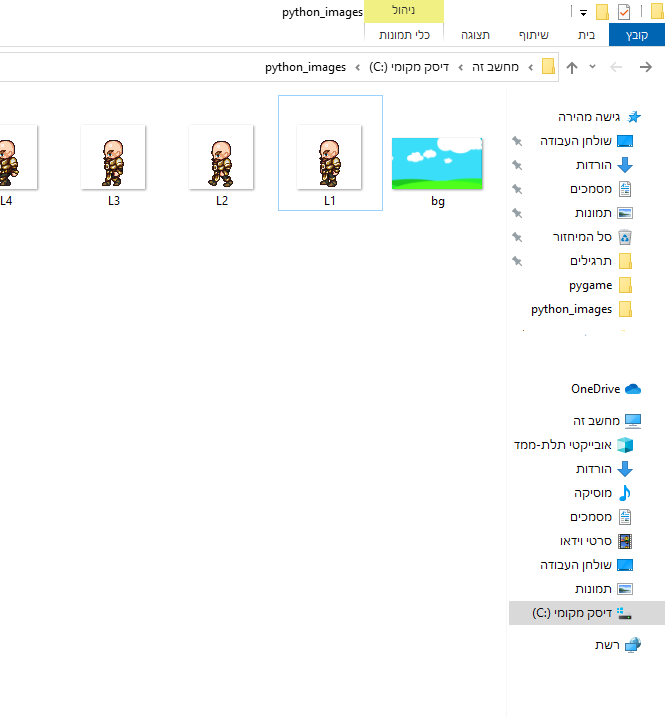Viewport: 665px width, 718px height.
Task: Click the black right-pointing Back navigation arrow
Action: point(646,67)
